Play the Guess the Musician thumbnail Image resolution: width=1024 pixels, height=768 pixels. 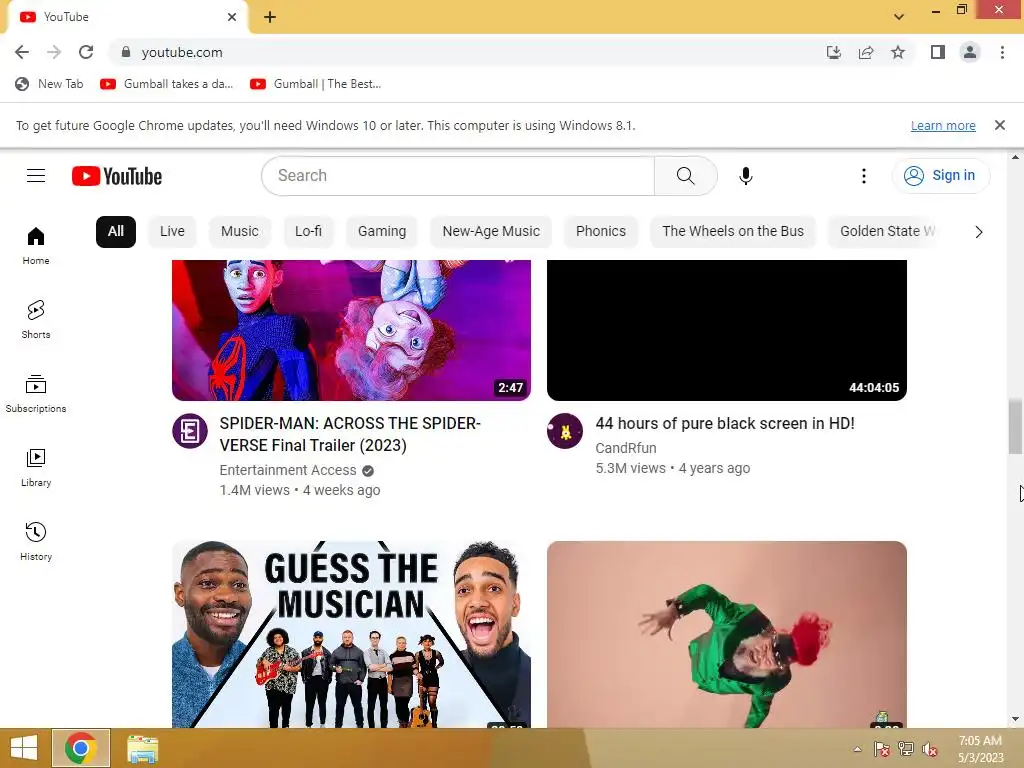tap(351, 634)
